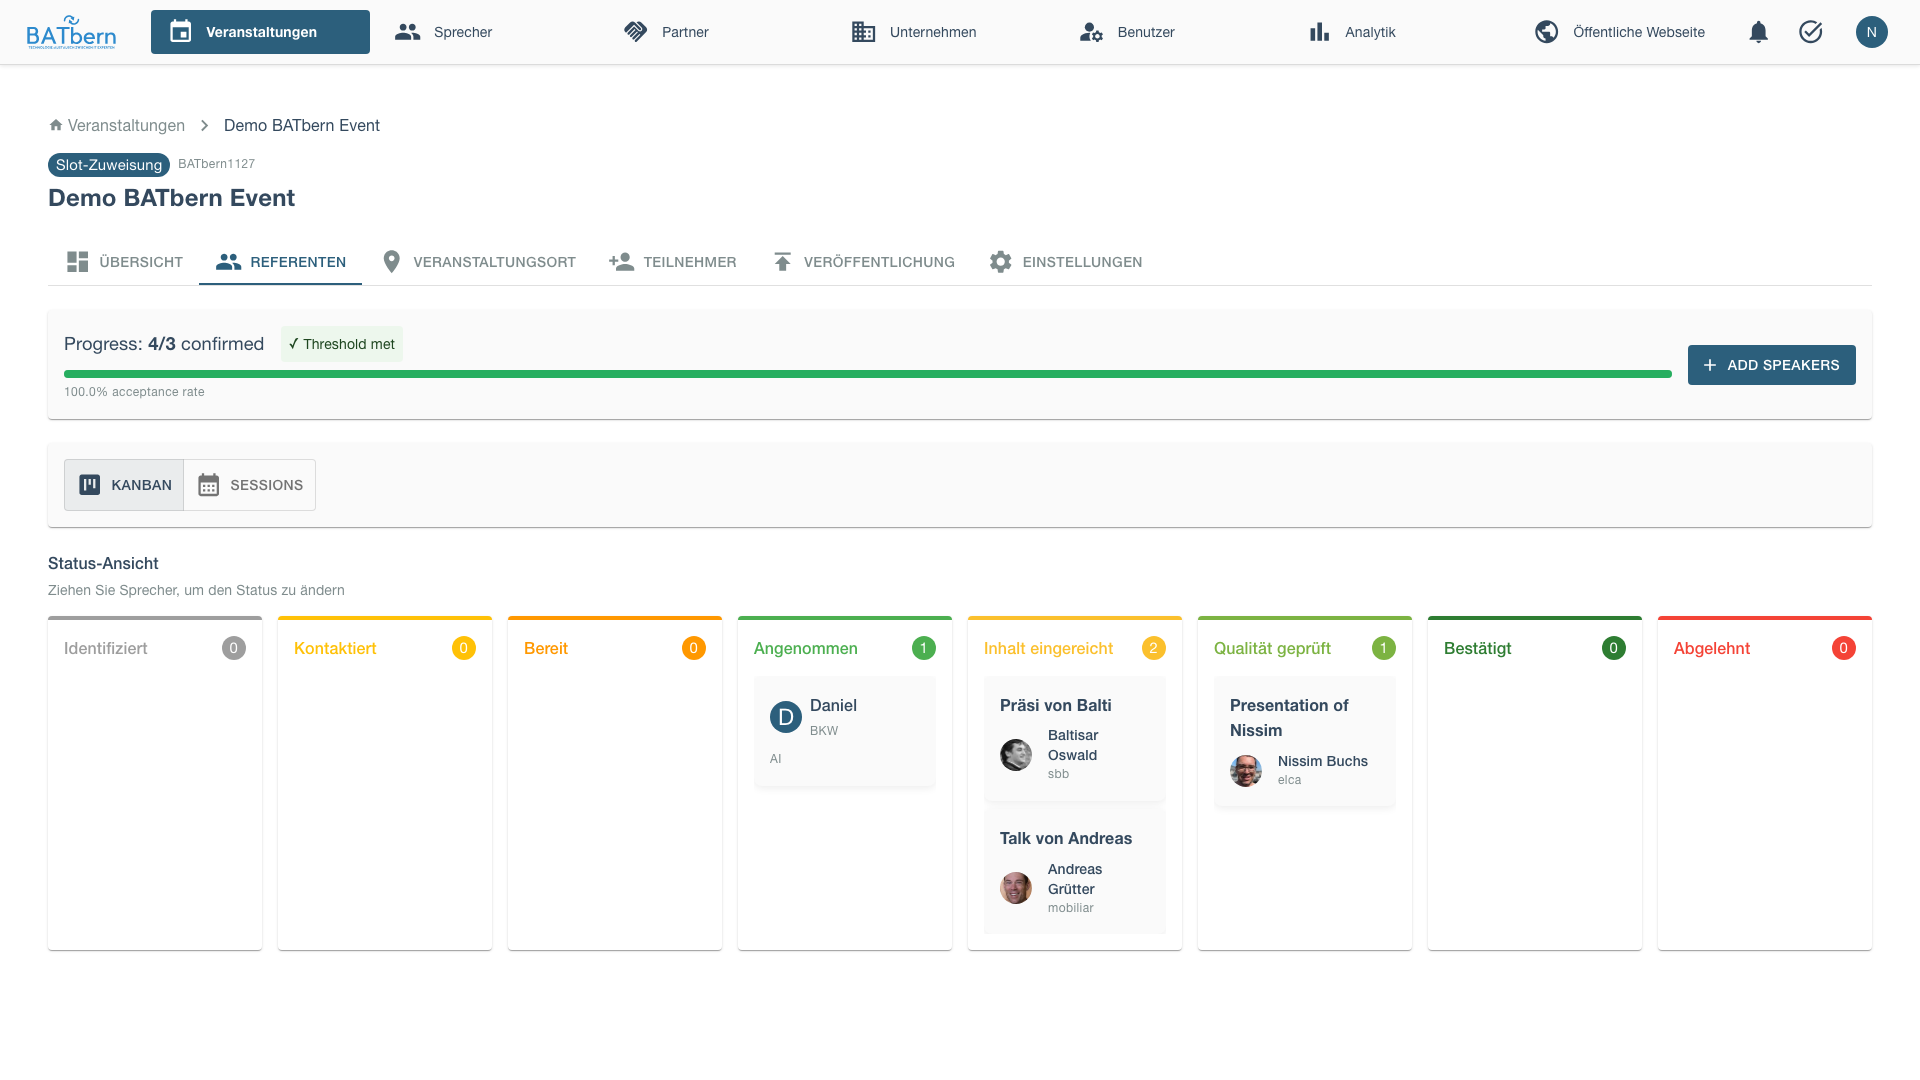This screenshot has width=1920, height=1080.
Task: Switch to Sessions view
Action: pyautogui.click(x=250, y=485)
